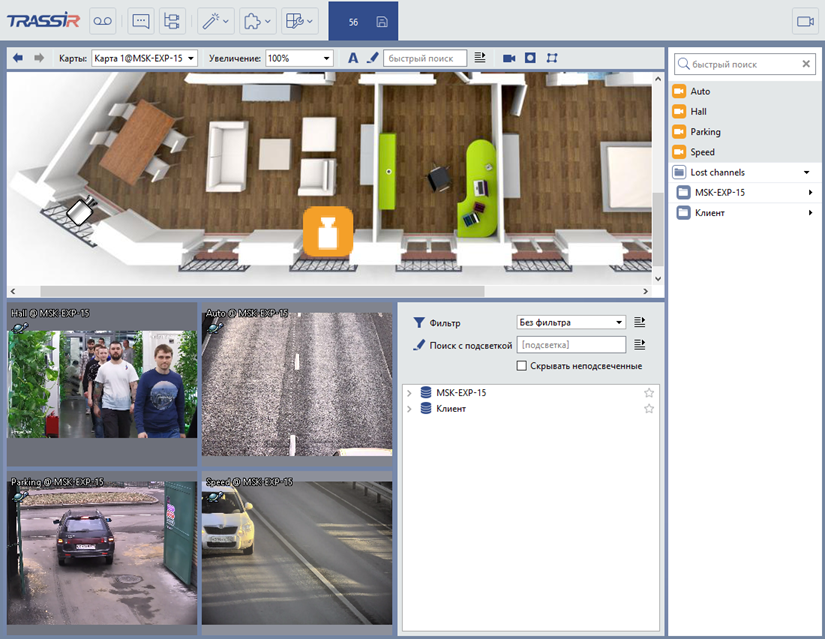This screenshot has height=639, width=825.
Task: Toggle favorite star for Клиент
Action: [648, 409]
